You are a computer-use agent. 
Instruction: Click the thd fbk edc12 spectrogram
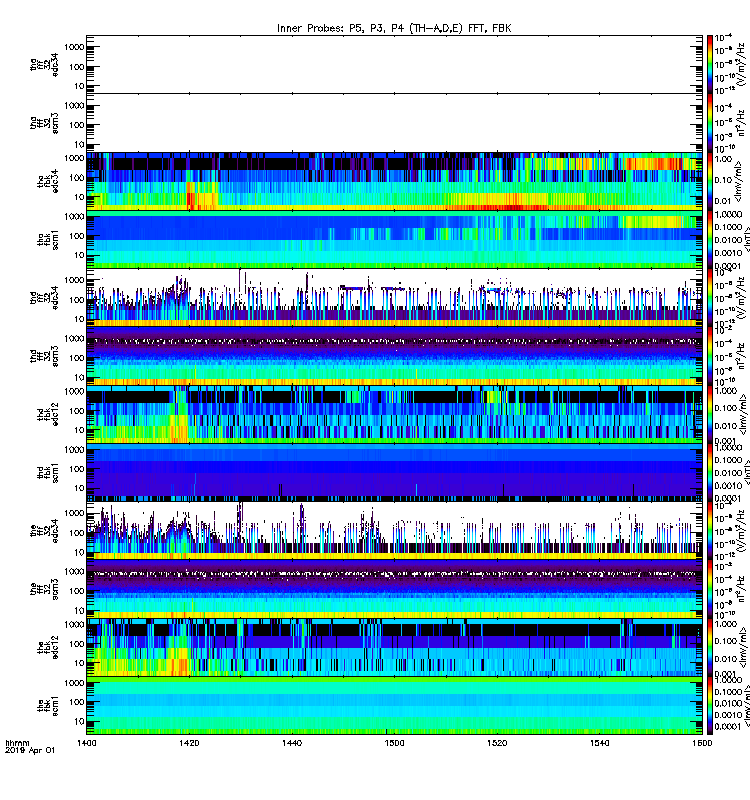394,415
